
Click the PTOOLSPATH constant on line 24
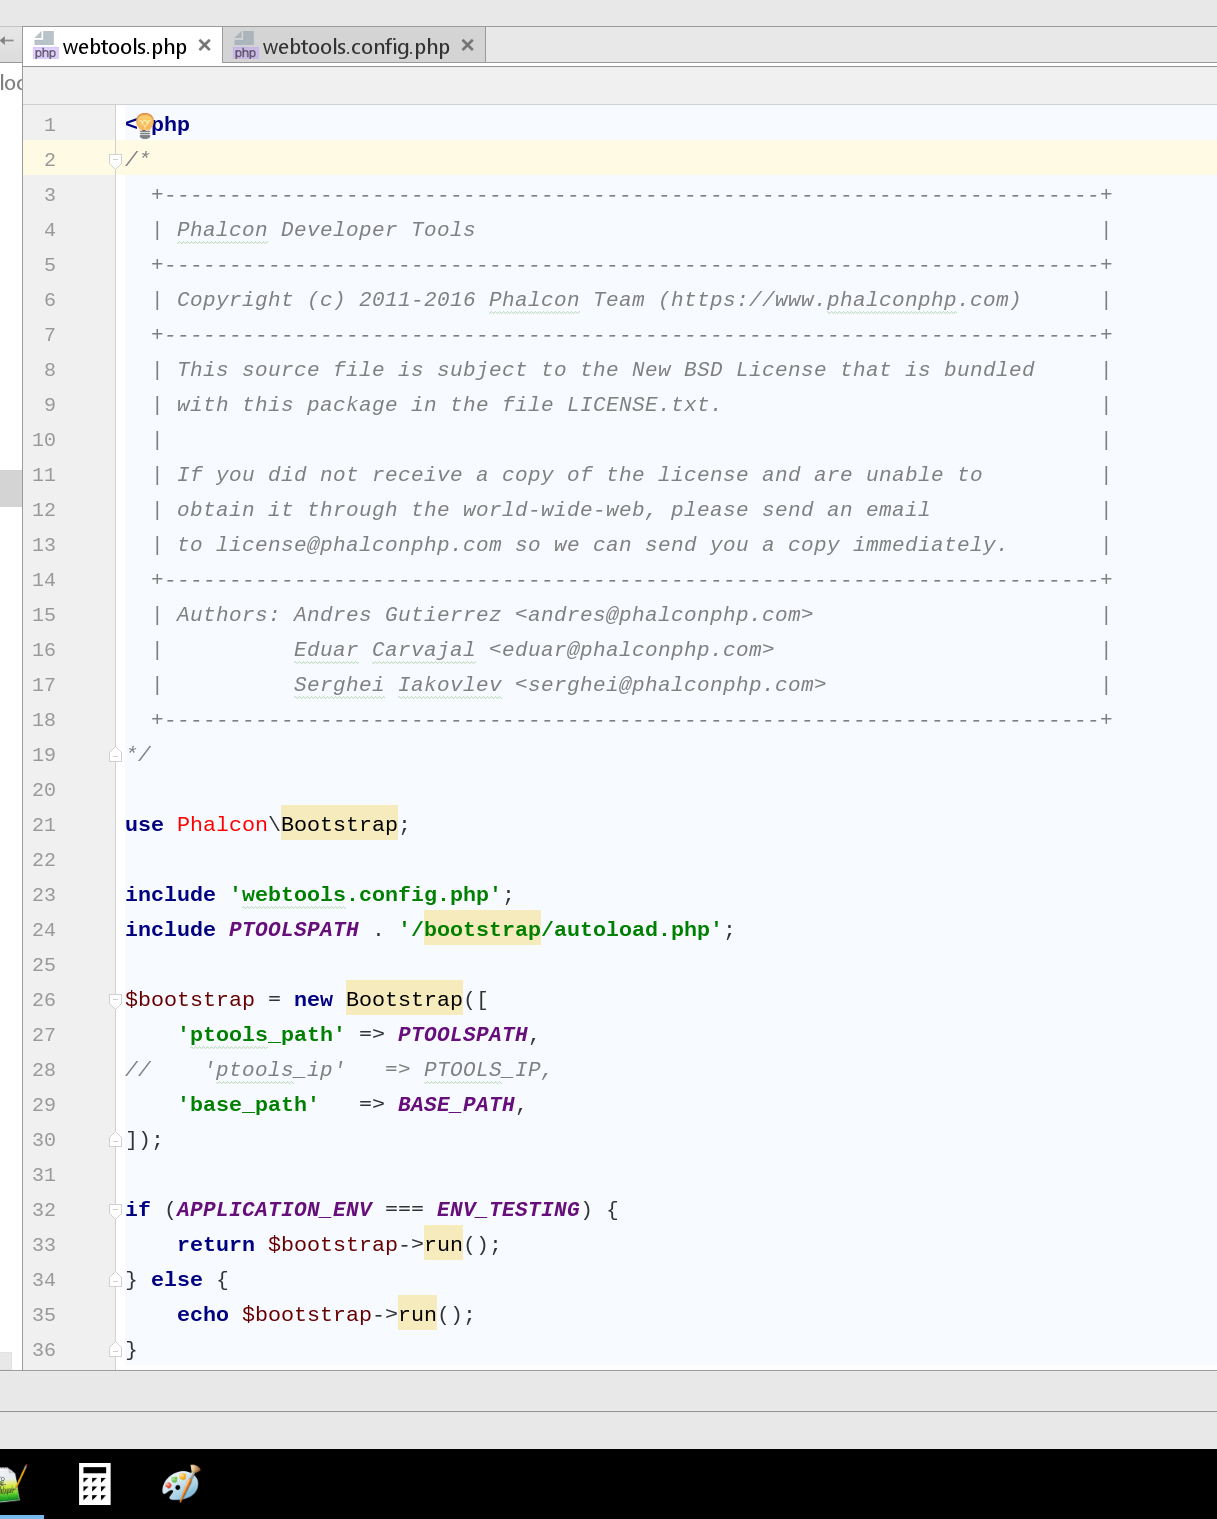pos(293,930)
